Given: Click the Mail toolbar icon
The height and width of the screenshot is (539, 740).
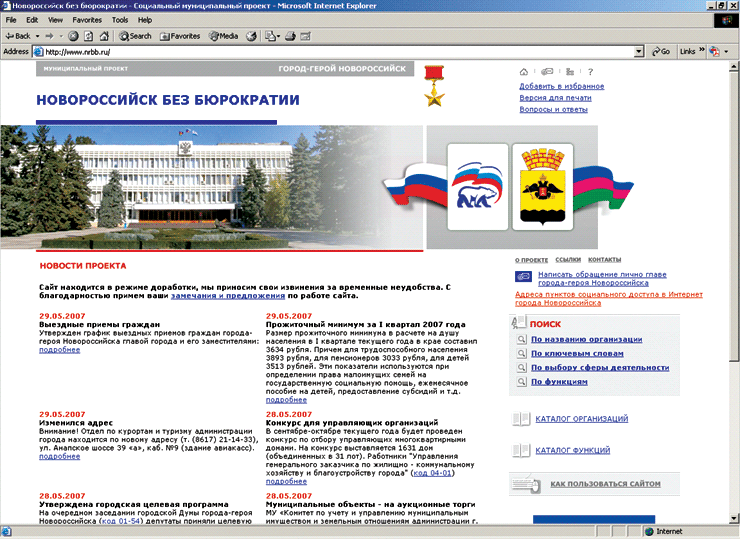Looking at the screenshot, I should 270,36.
